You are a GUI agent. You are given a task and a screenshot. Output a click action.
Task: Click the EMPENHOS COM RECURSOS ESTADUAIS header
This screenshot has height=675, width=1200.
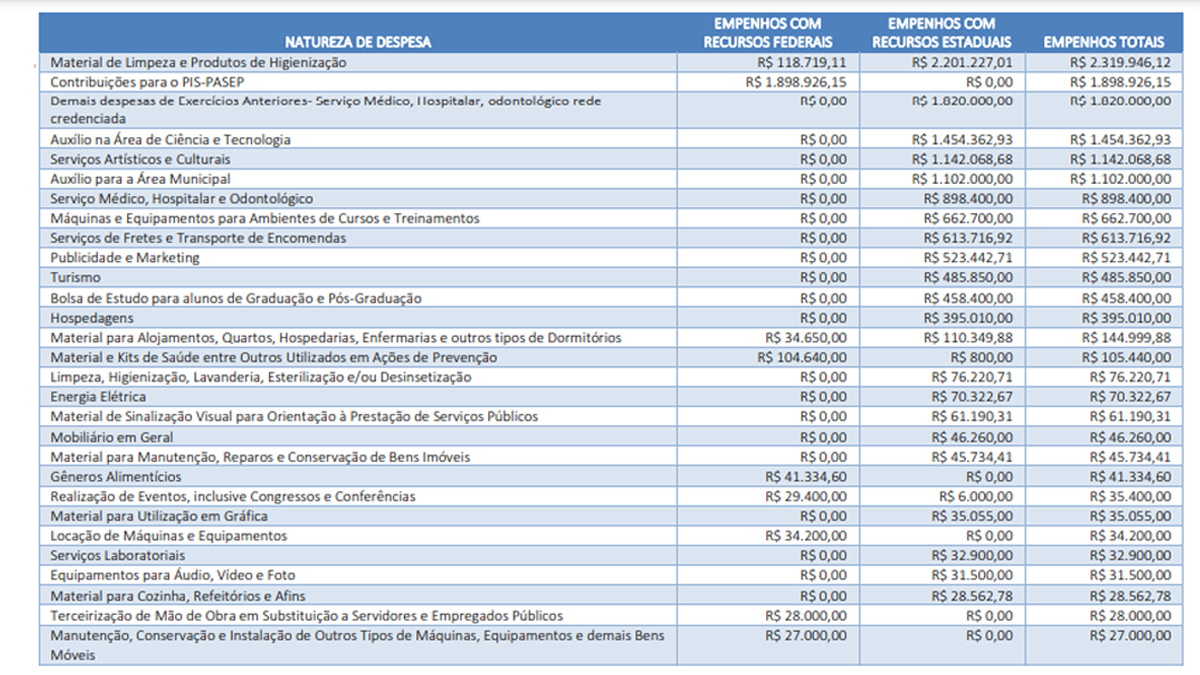942,33
